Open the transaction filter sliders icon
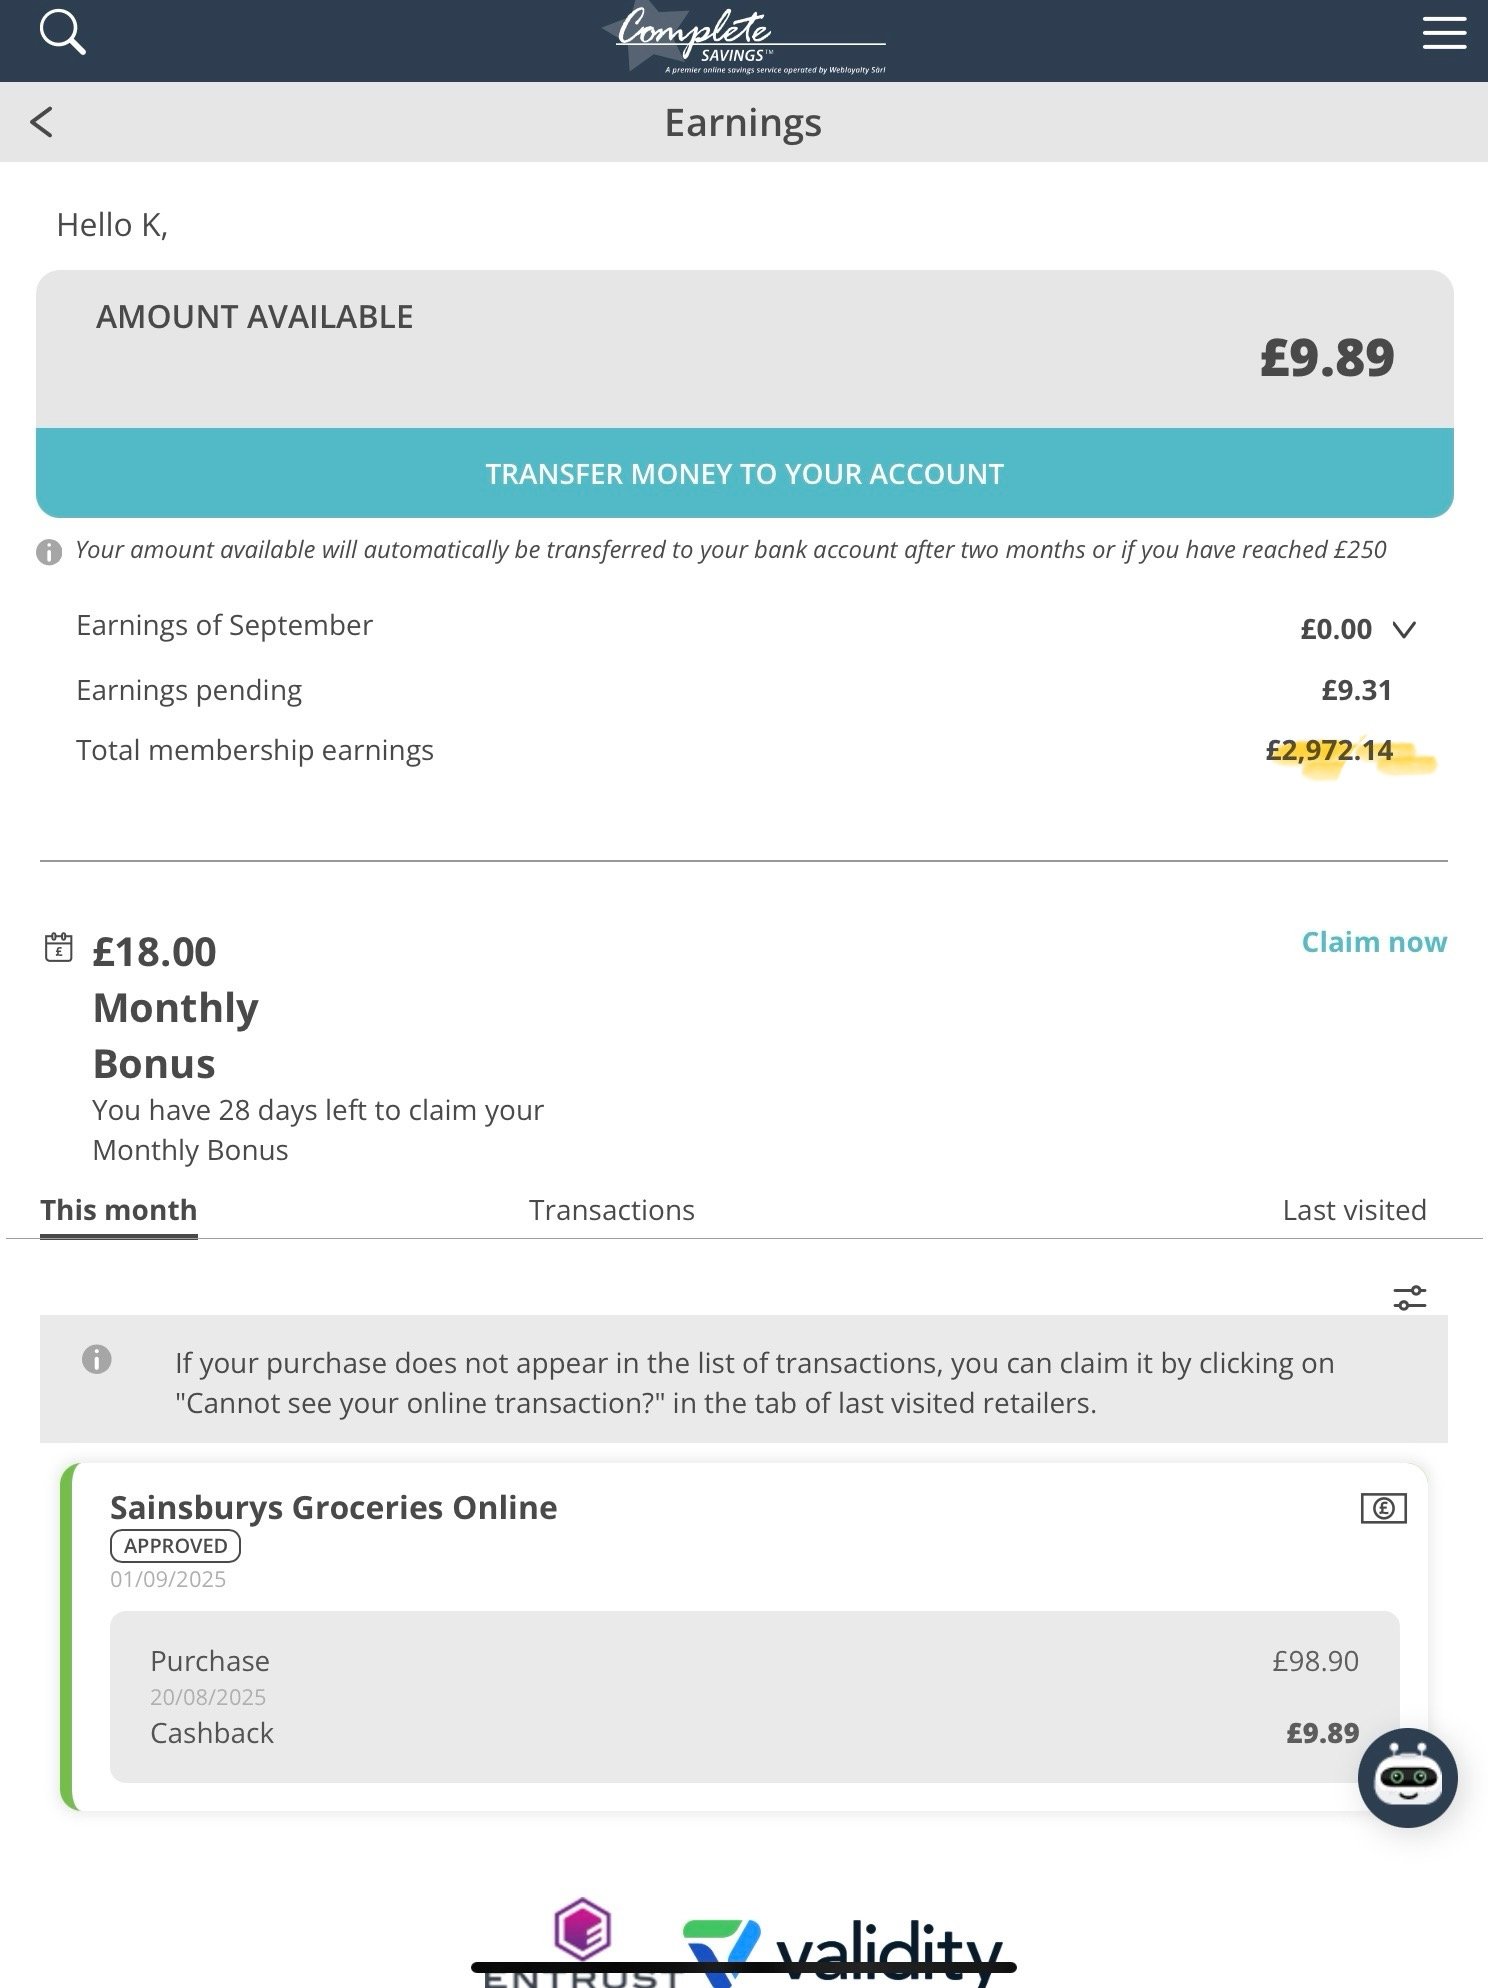This screenshot has height=1988, width=1488. pos(1410,1298)
